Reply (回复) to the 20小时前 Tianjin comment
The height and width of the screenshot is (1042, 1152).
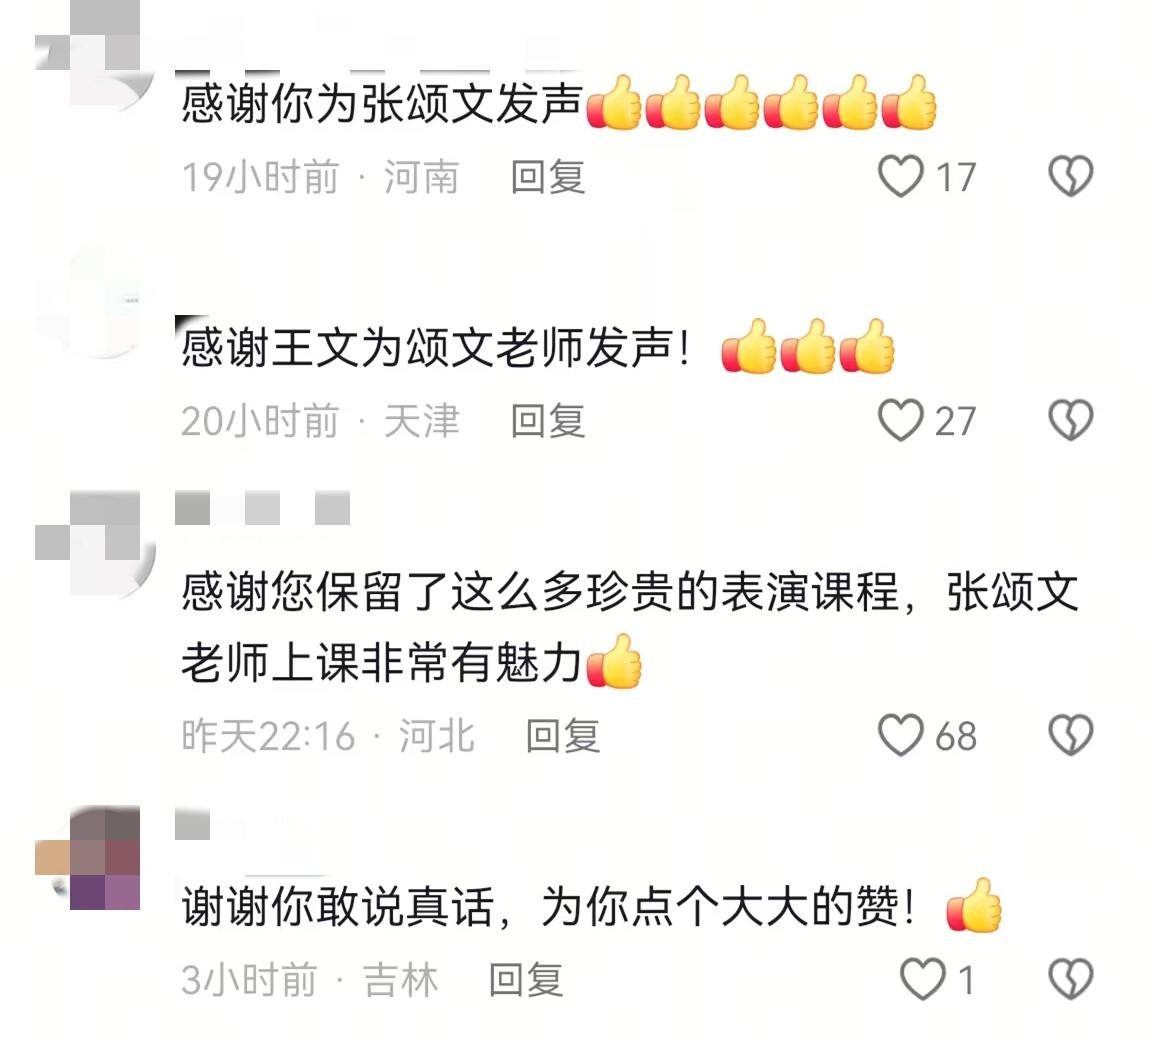point(548,421)
